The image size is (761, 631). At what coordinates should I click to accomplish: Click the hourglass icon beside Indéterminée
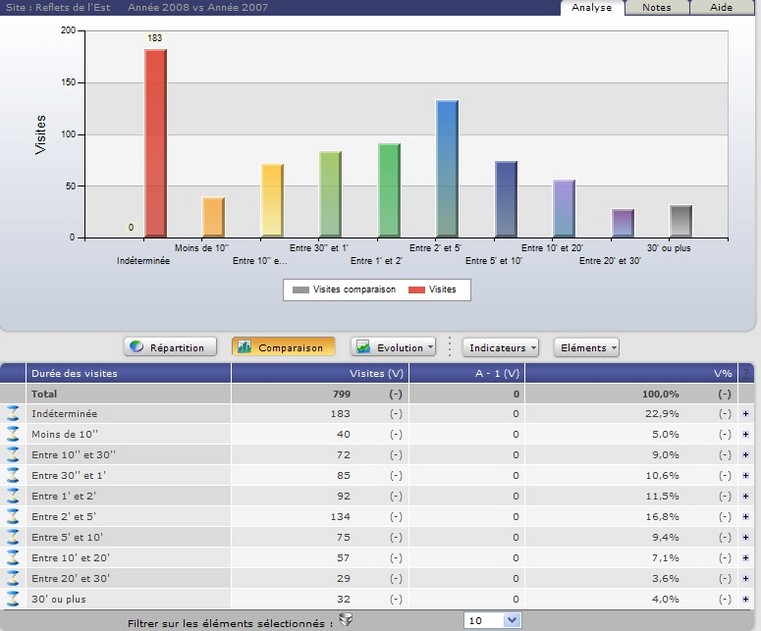(13, 414)
